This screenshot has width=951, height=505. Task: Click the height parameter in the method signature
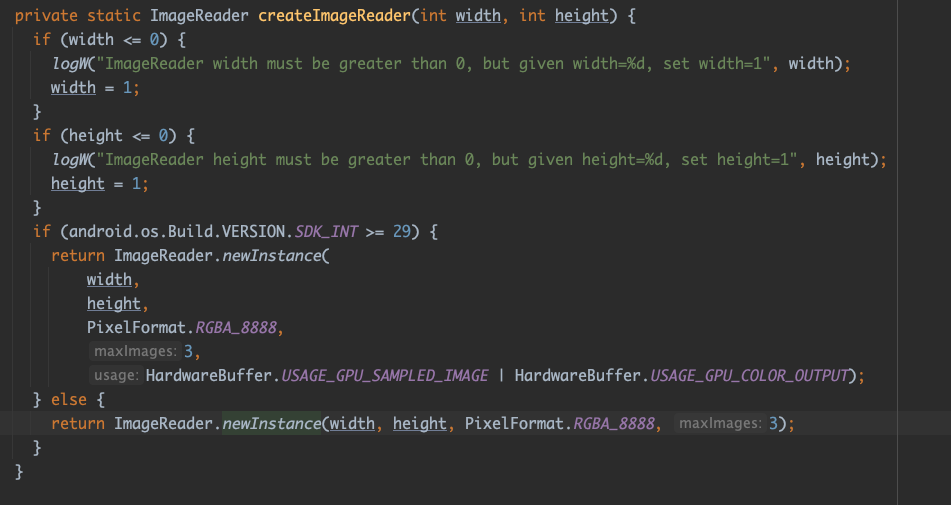[x=582, y=15]
